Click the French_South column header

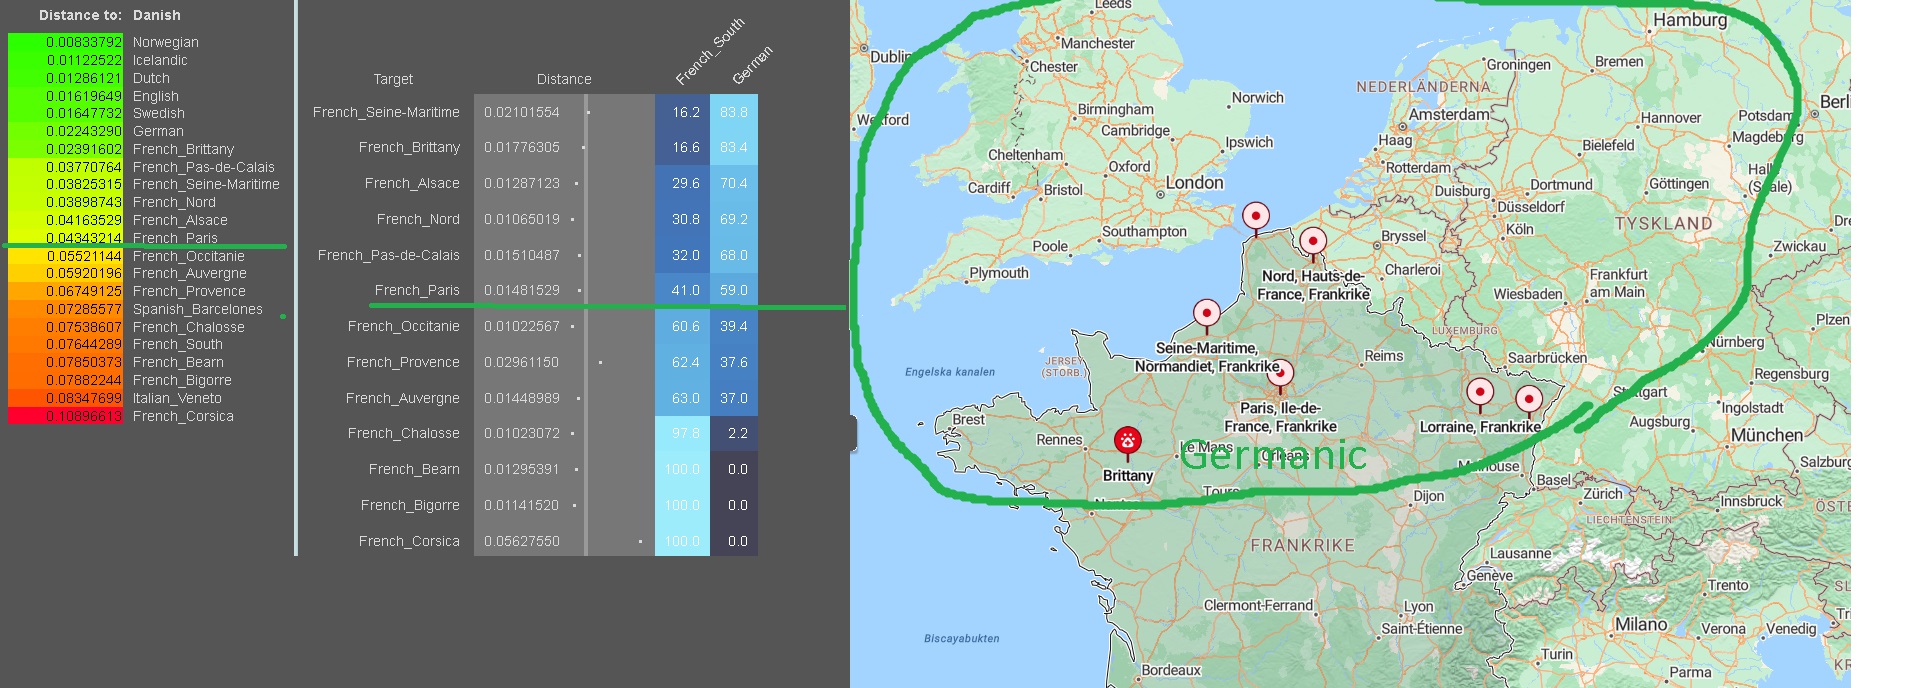click(x=709, y=52)
